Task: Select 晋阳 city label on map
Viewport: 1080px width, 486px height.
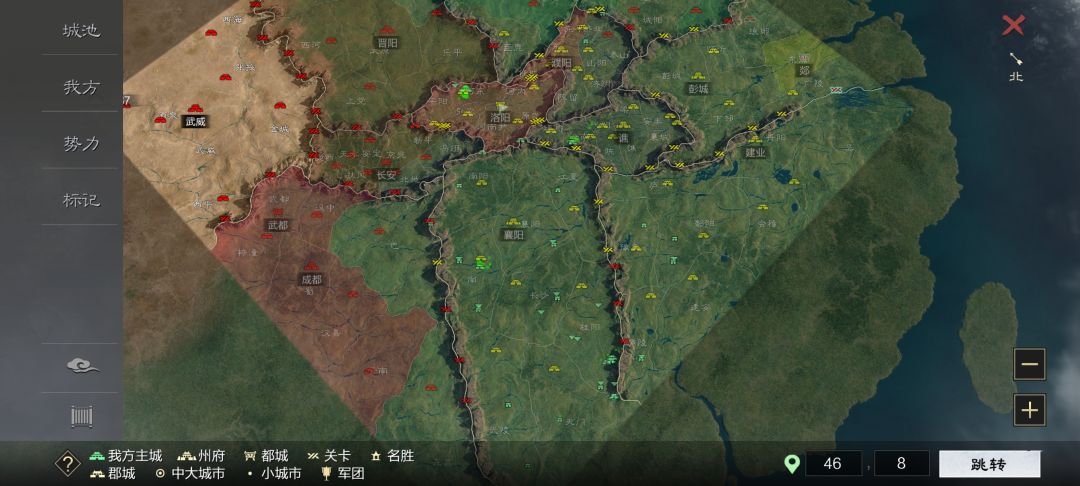Action: coord(387,43)
